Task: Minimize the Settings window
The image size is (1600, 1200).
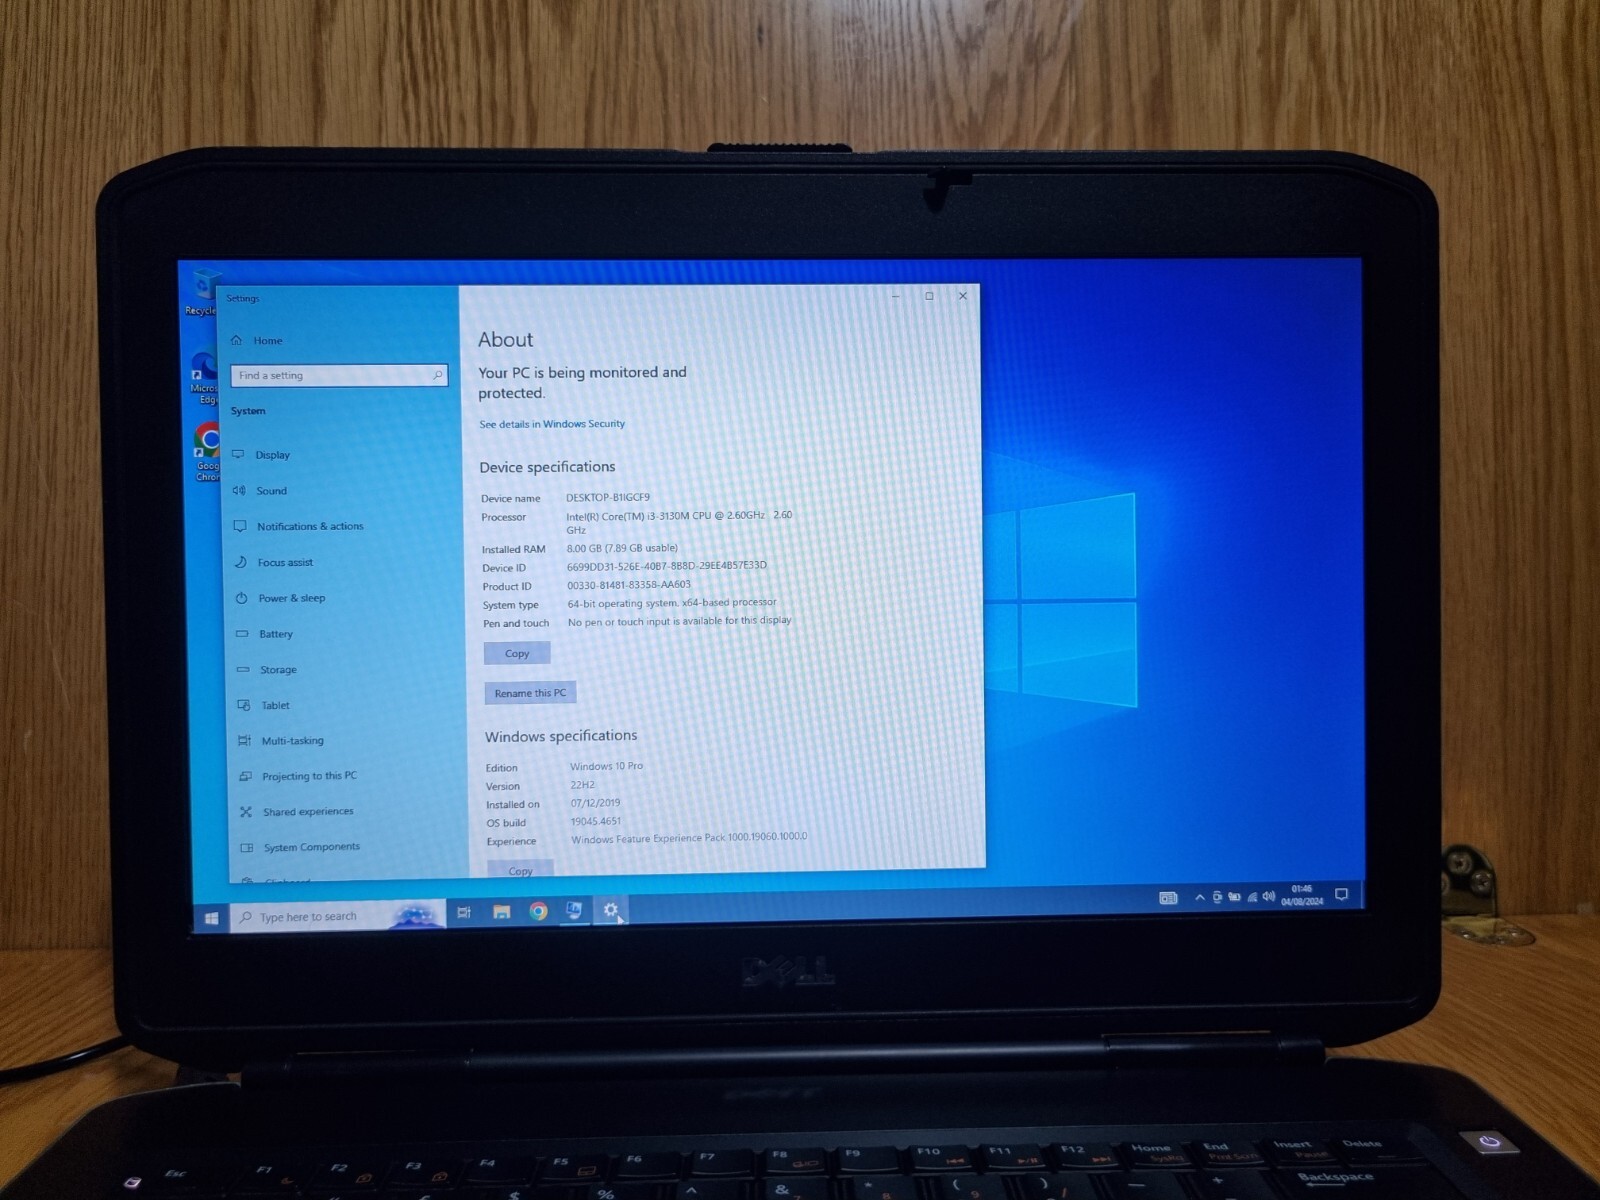Action: 896,296
